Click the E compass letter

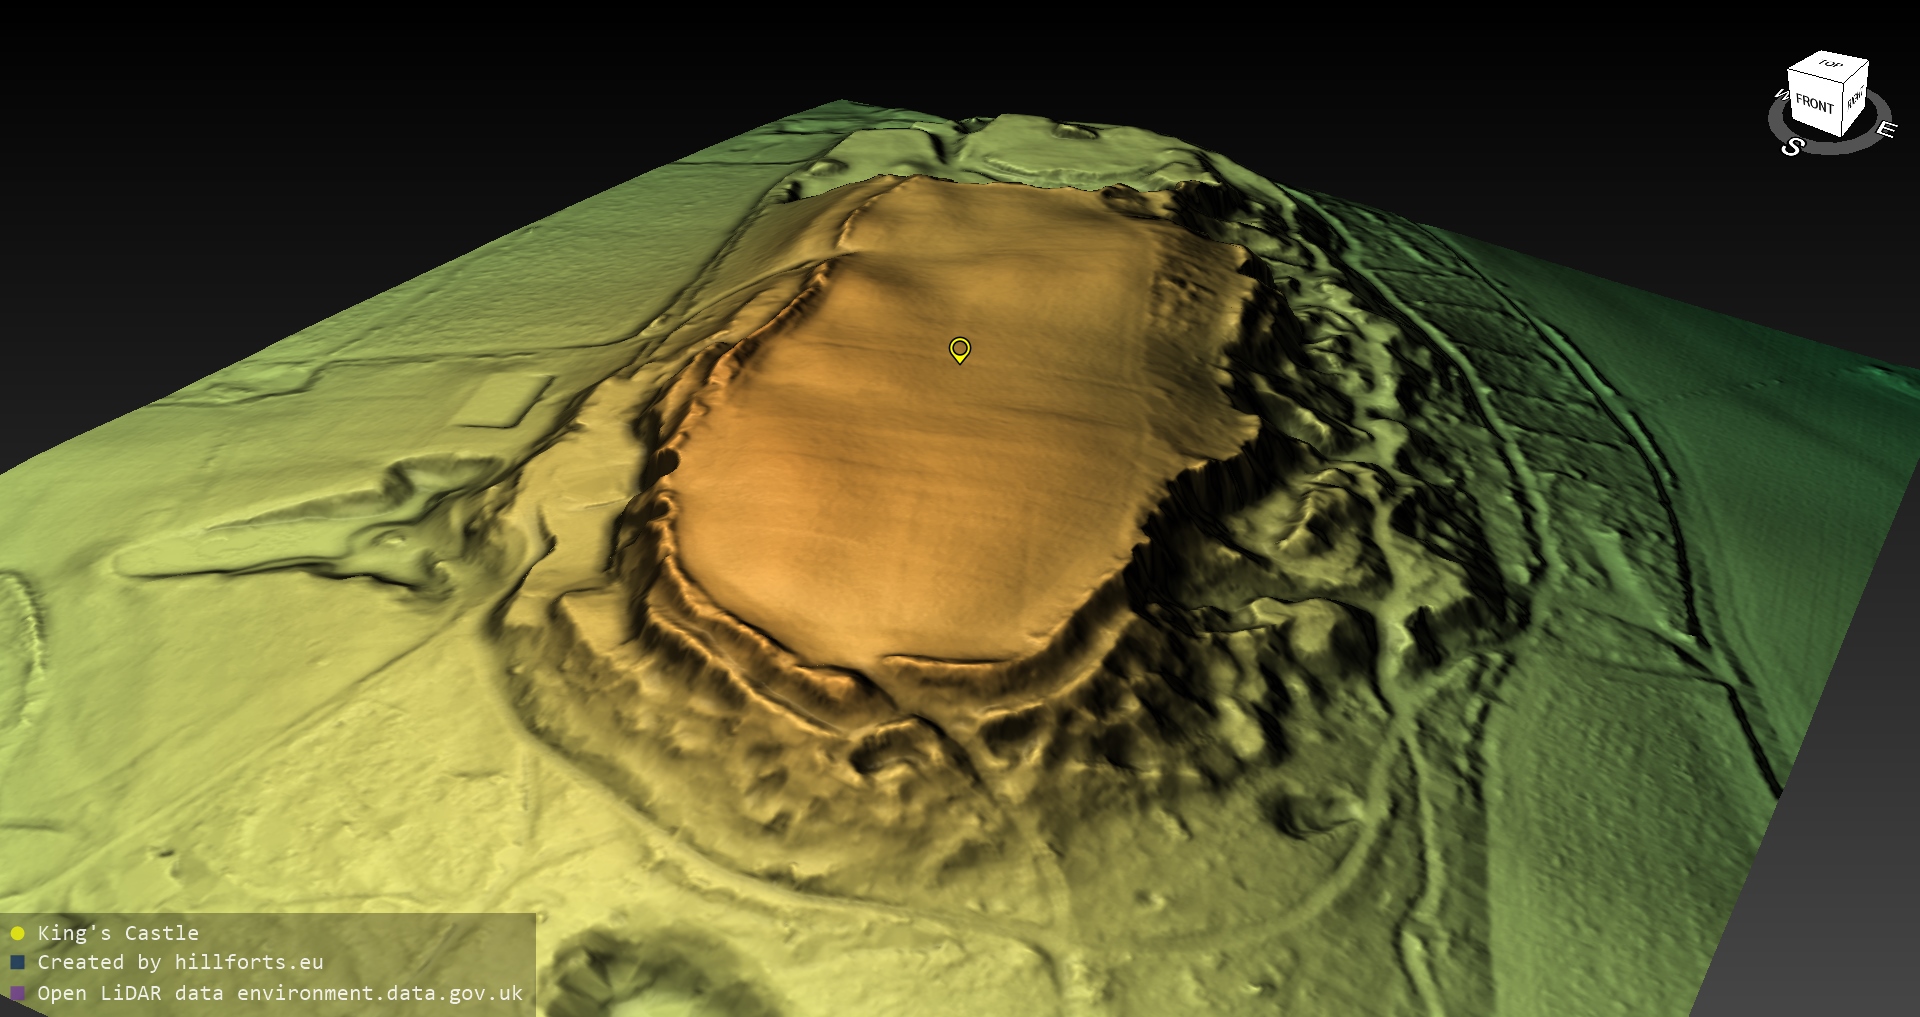click(1885, 129)
